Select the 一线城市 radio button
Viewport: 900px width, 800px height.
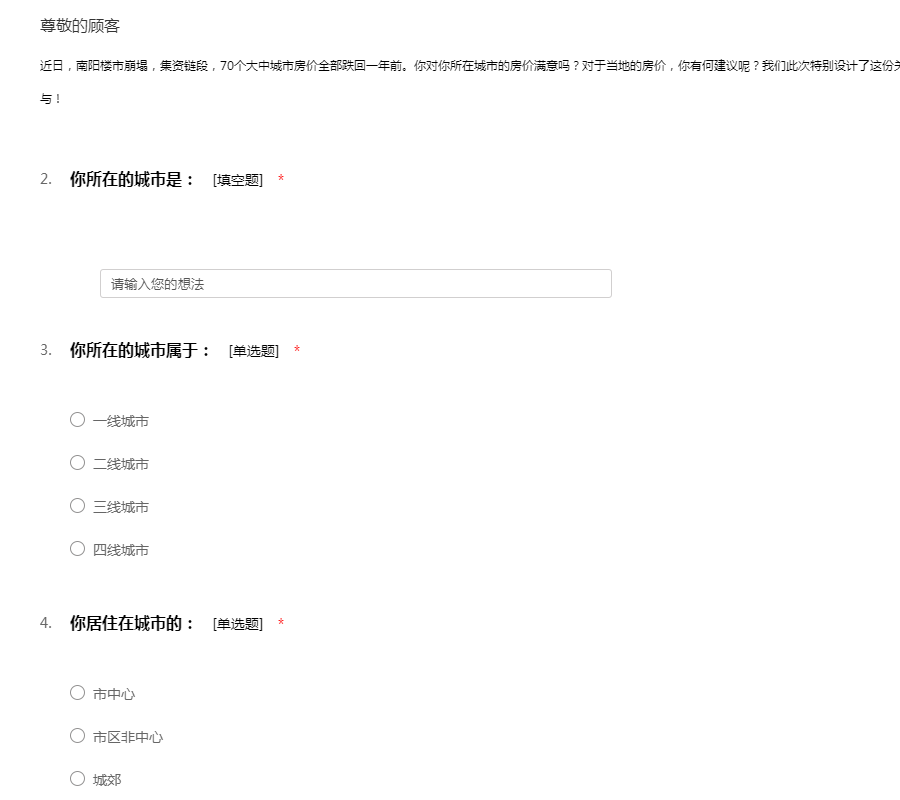click(x=77, y=420)
